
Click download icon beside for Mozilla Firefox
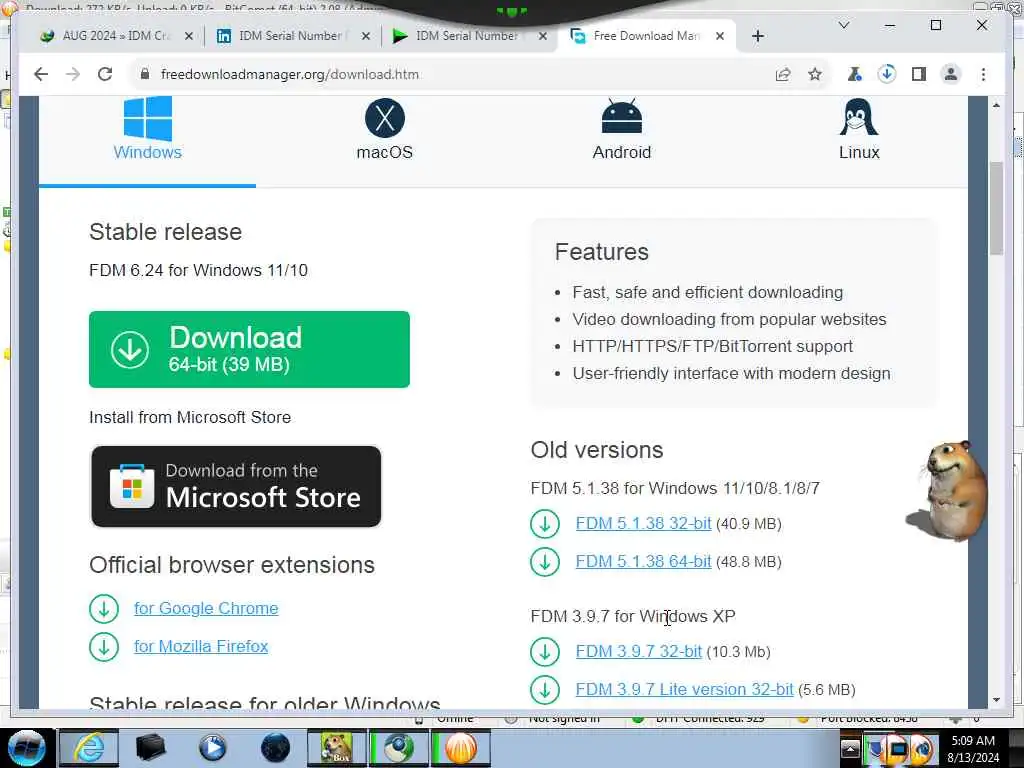(104, 647)
